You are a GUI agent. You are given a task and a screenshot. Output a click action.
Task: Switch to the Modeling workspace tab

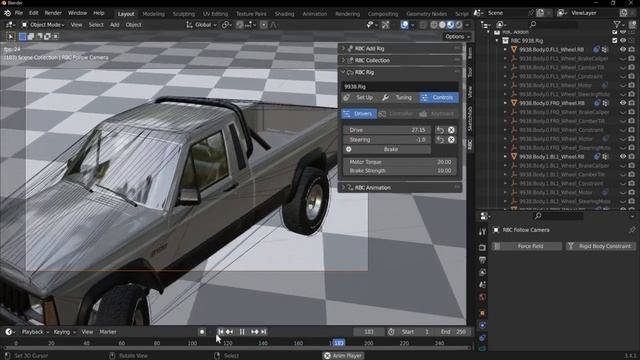153,14
